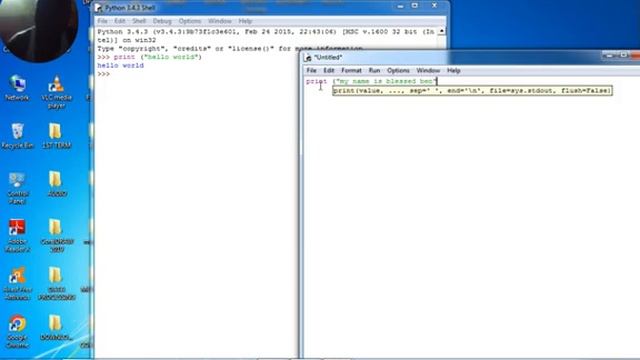The width and height of the screenshot is (640, 360).
Task: Open File menu in Untitled editor
Action: [x=311, y=71]
